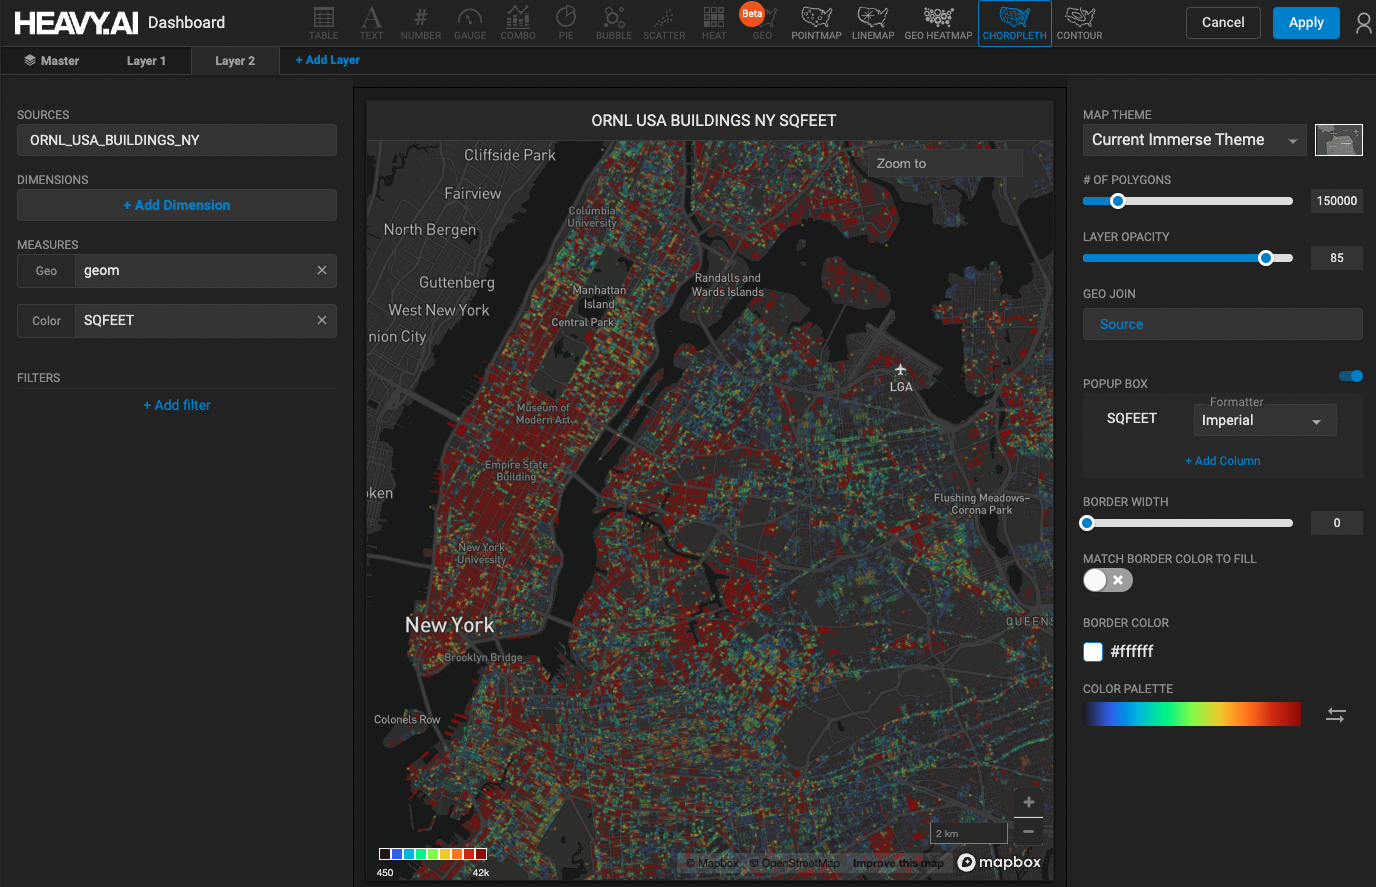Select the Pointmap chart icon
The height and width of the screenshot is (887, 1376).
tap(816, 23)
